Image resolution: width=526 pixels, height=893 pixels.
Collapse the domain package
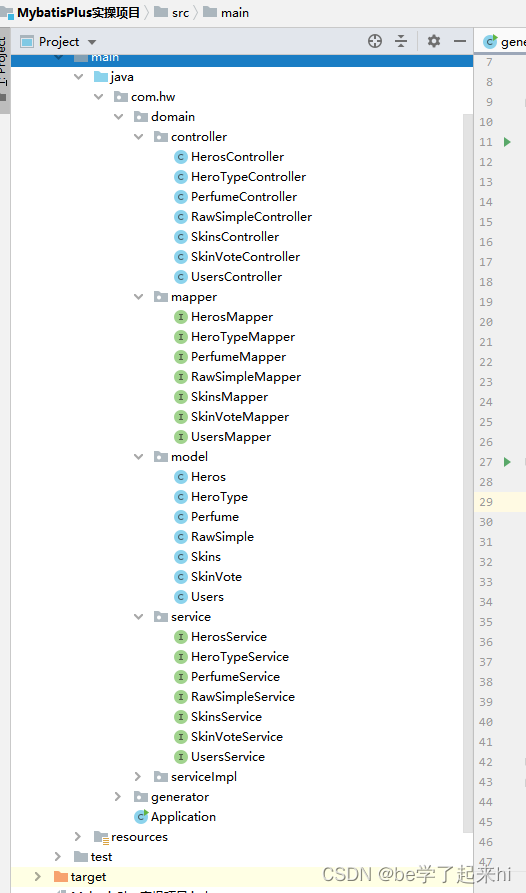(x=118, y=117)
